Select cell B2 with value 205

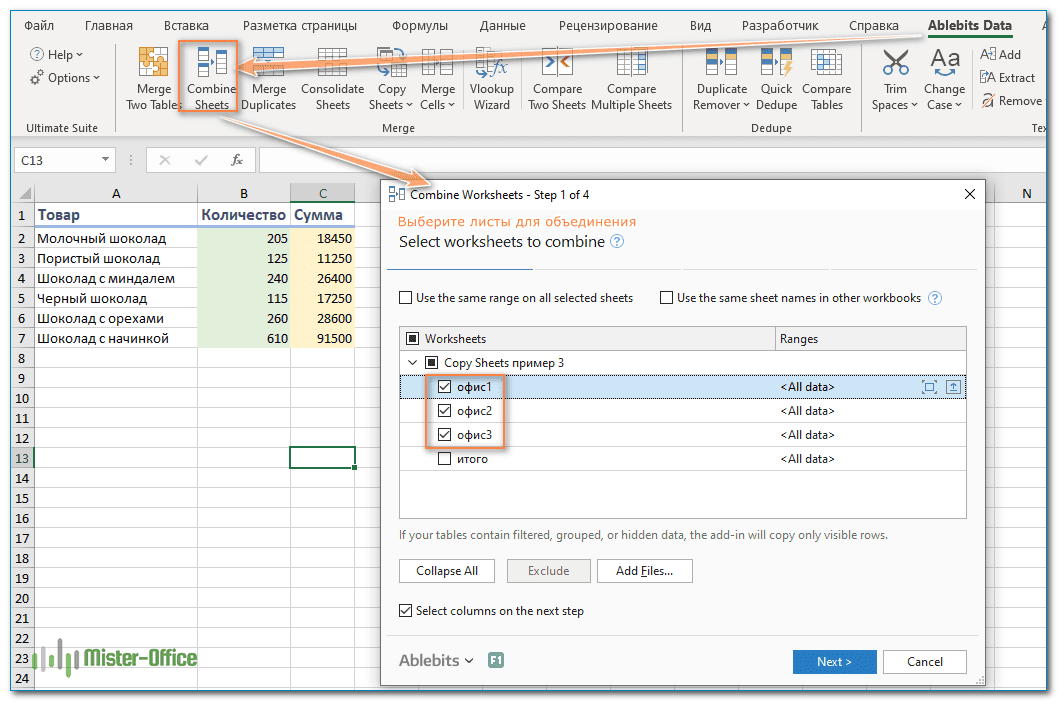pos(243,239)
